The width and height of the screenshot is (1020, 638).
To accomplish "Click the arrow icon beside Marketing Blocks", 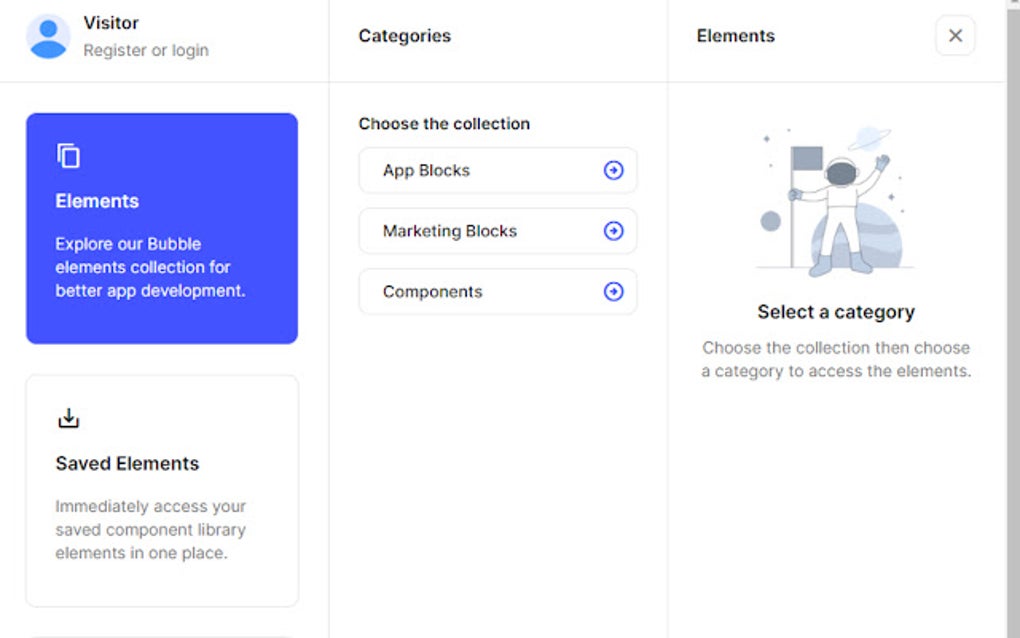I will (613, 231).
